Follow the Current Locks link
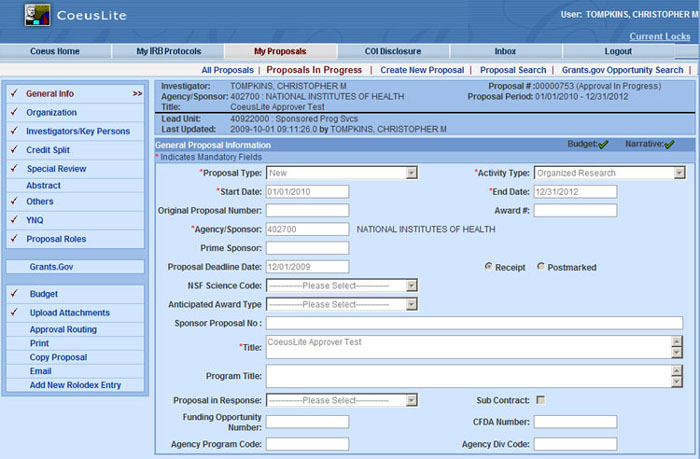The image size is (700, 459). 659,36
